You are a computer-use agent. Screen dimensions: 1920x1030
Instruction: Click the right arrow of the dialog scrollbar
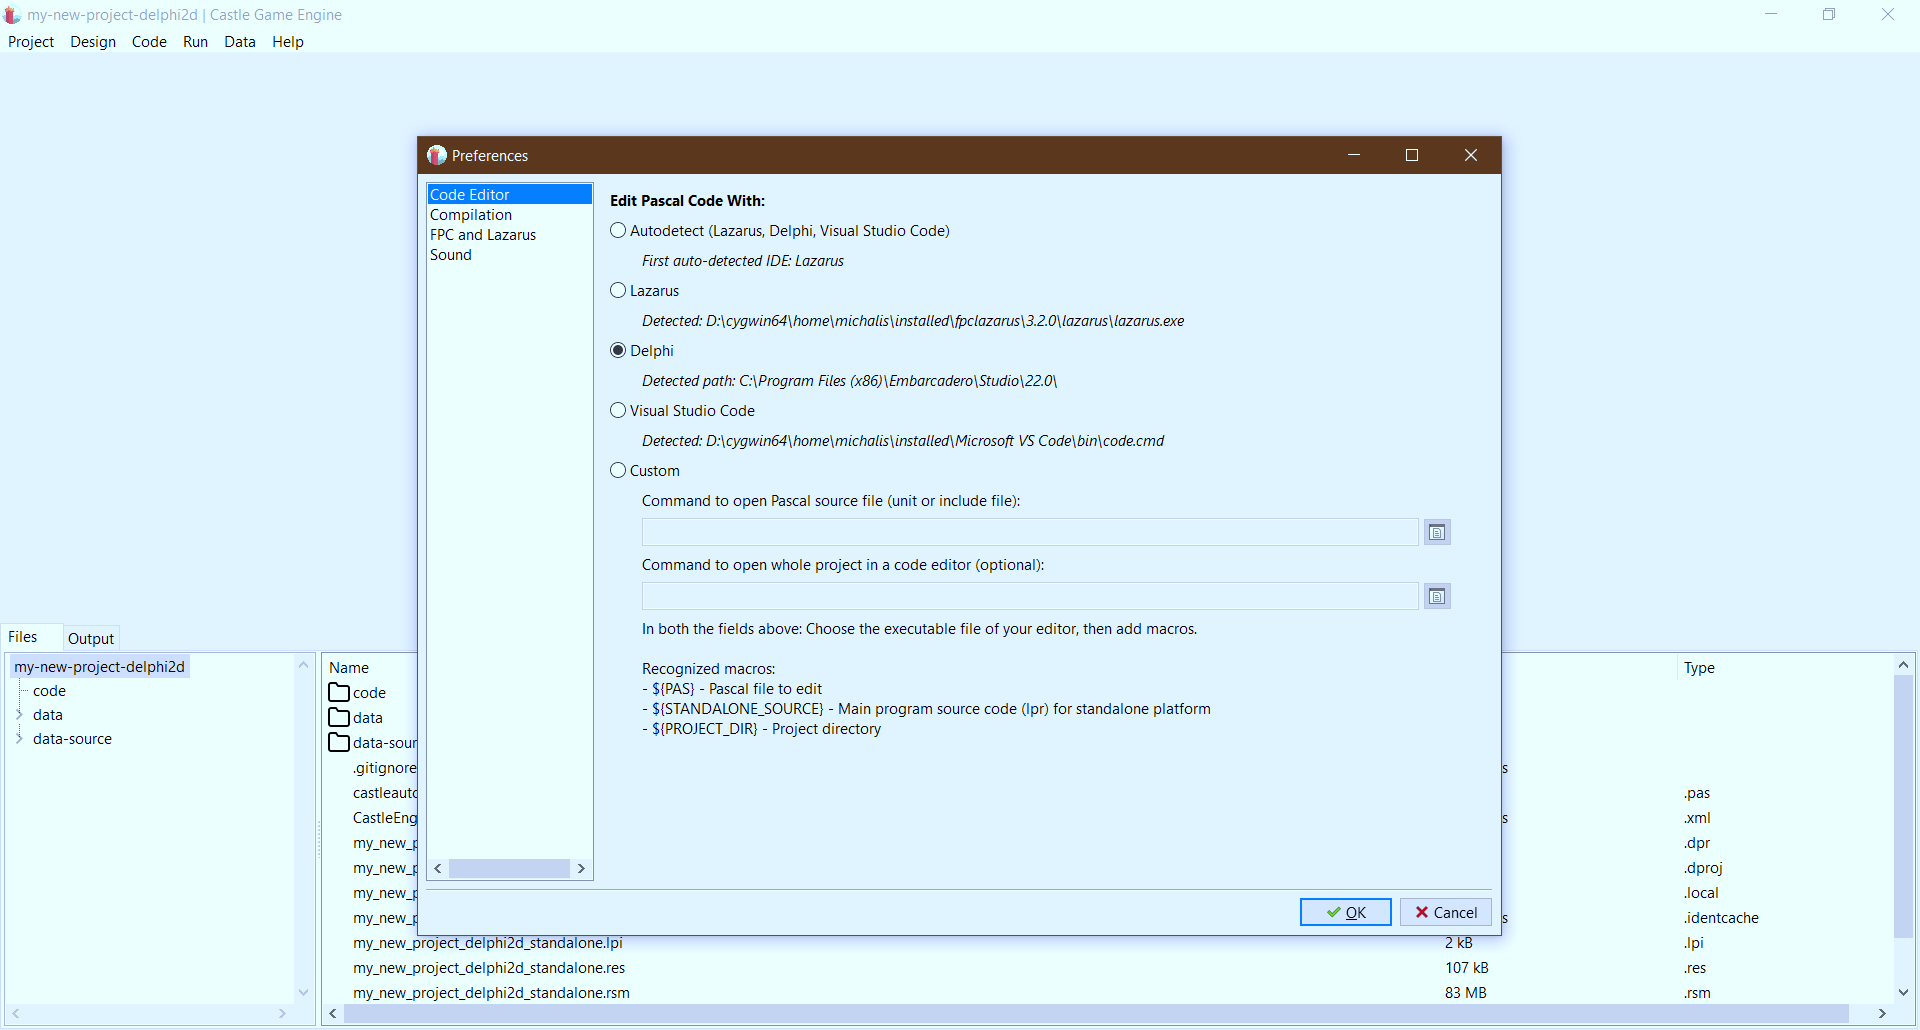click(x=582, y=868)
